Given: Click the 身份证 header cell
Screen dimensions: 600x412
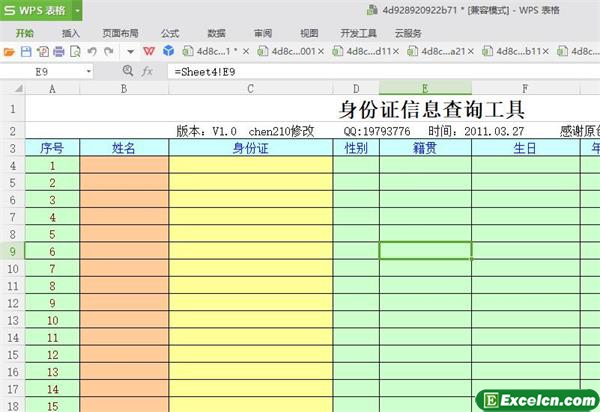Looking at the screenshot, I should (x=250, y=148).
